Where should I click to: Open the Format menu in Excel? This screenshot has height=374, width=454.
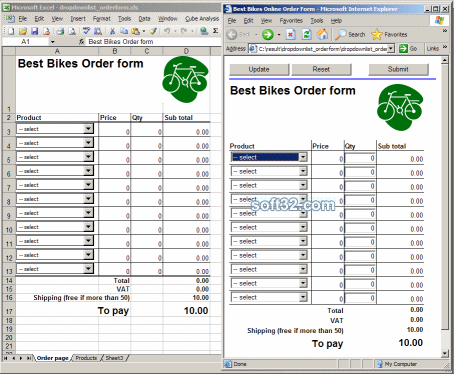pos(101,19)
